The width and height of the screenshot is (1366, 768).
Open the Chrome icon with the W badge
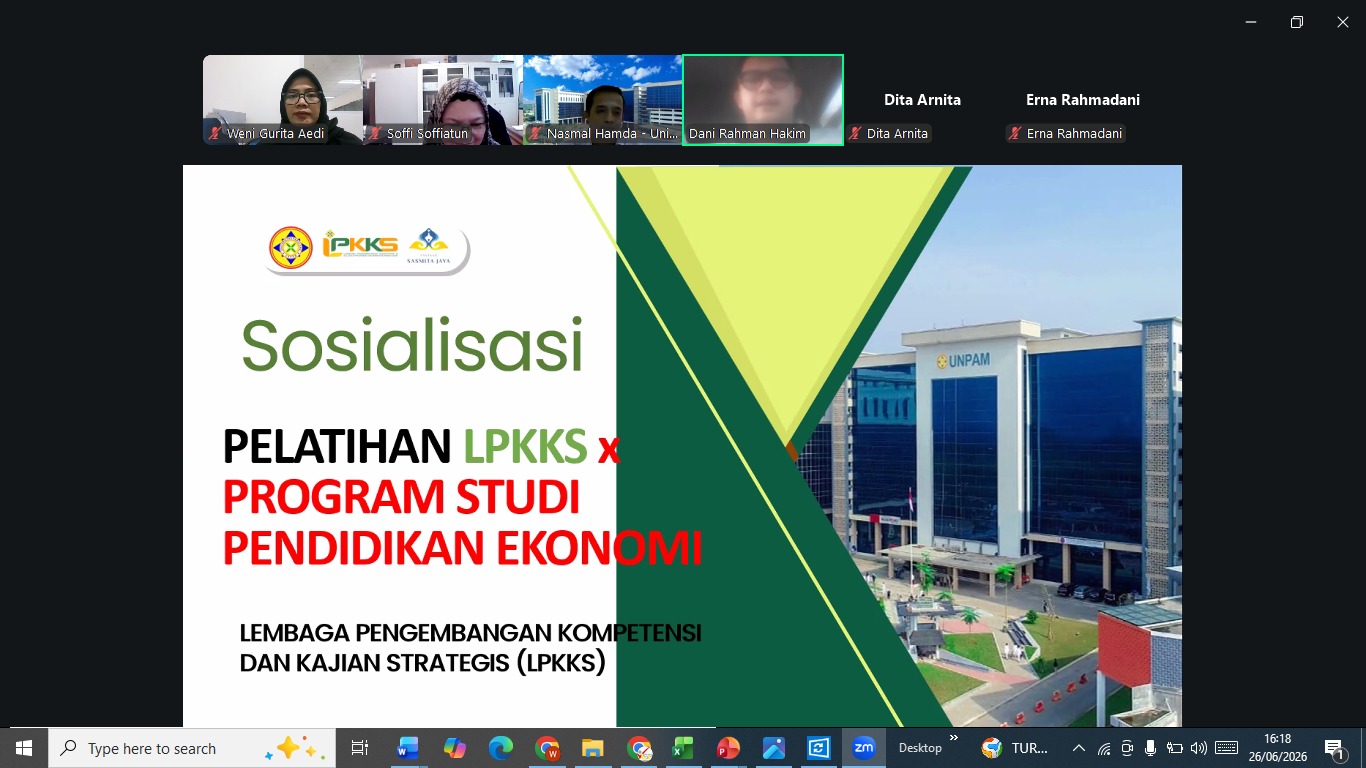[x=547, y=748]
